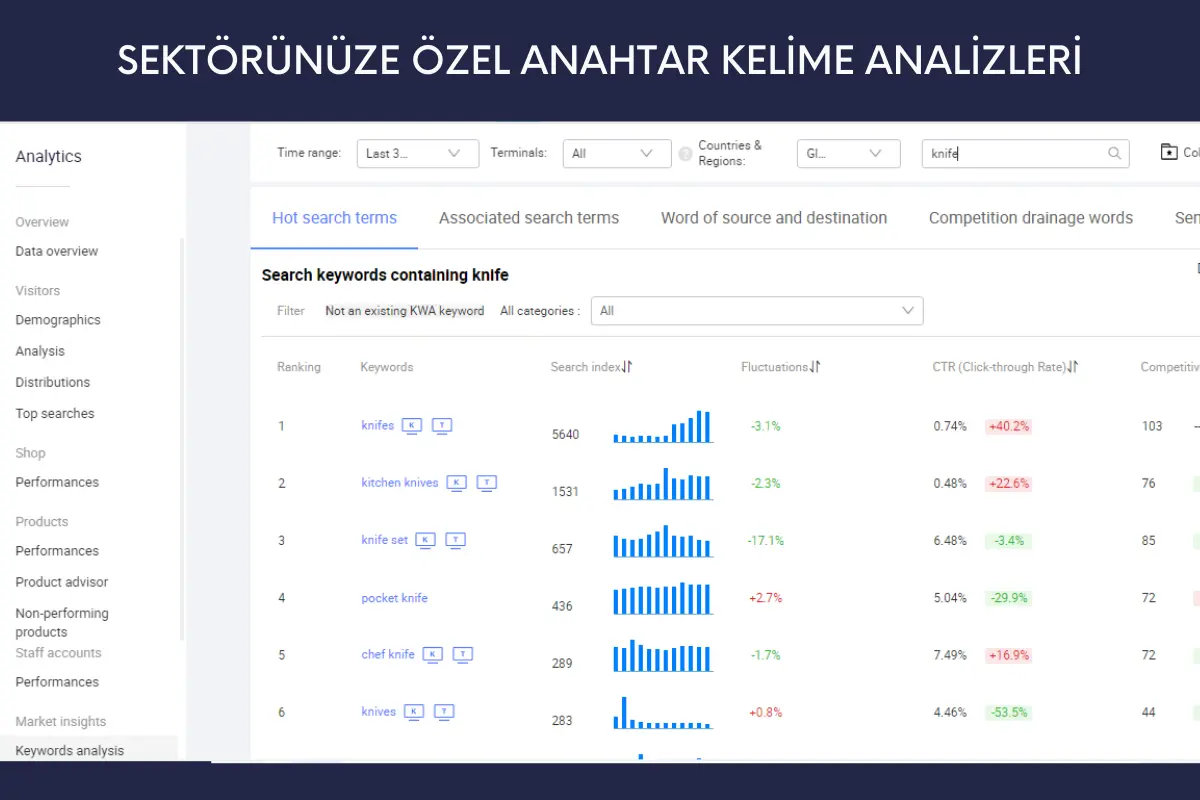Toggle Not an existing KWA keyword filter
Image resolution: width=1200 pixels, height=800 pixels.
click(x=404, y=311)
